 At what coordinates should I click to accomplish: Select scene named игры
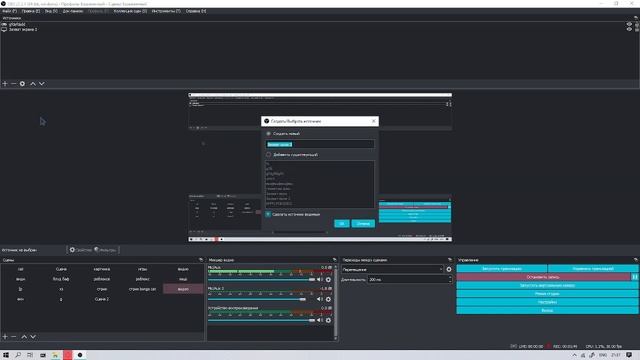[x=142, y=269]
